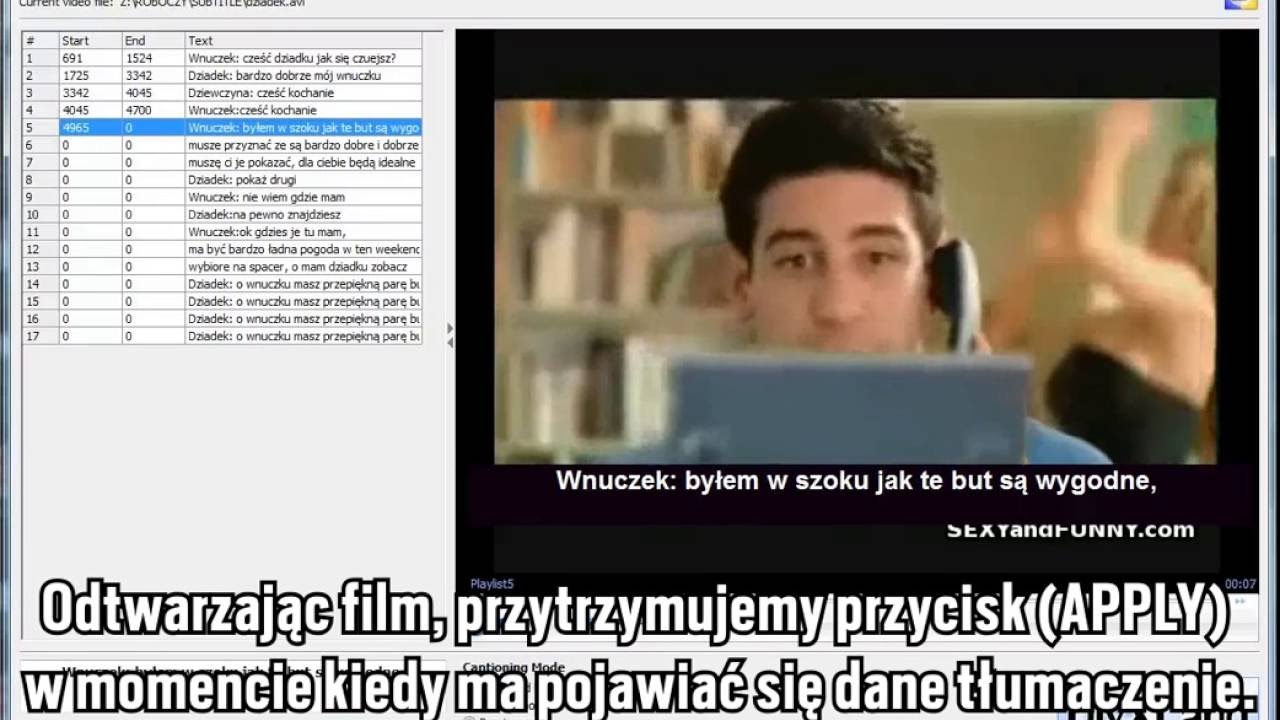
Task: Click End value 4045 in row 3
Action: pyautogui.click(x=139, y=93)
